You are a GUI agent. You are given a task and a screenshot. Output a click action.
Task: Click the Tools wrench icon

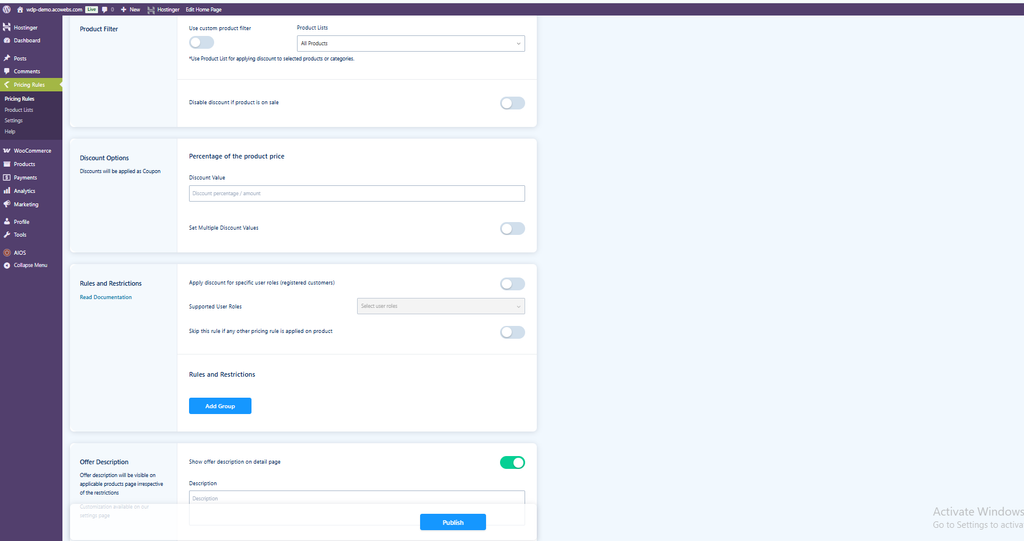coord(7,235)
